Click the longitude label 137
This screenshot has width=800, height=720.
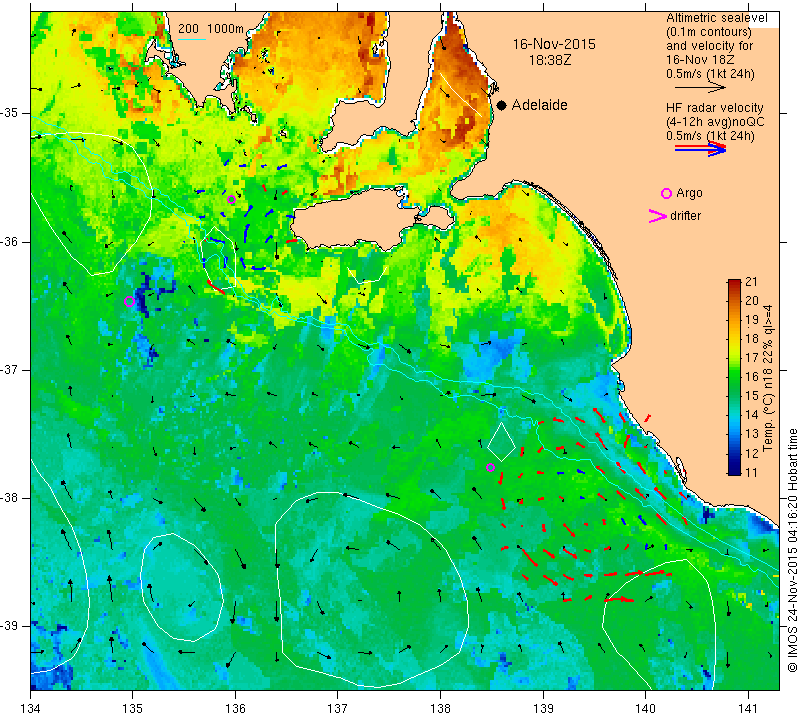[338, 709]
